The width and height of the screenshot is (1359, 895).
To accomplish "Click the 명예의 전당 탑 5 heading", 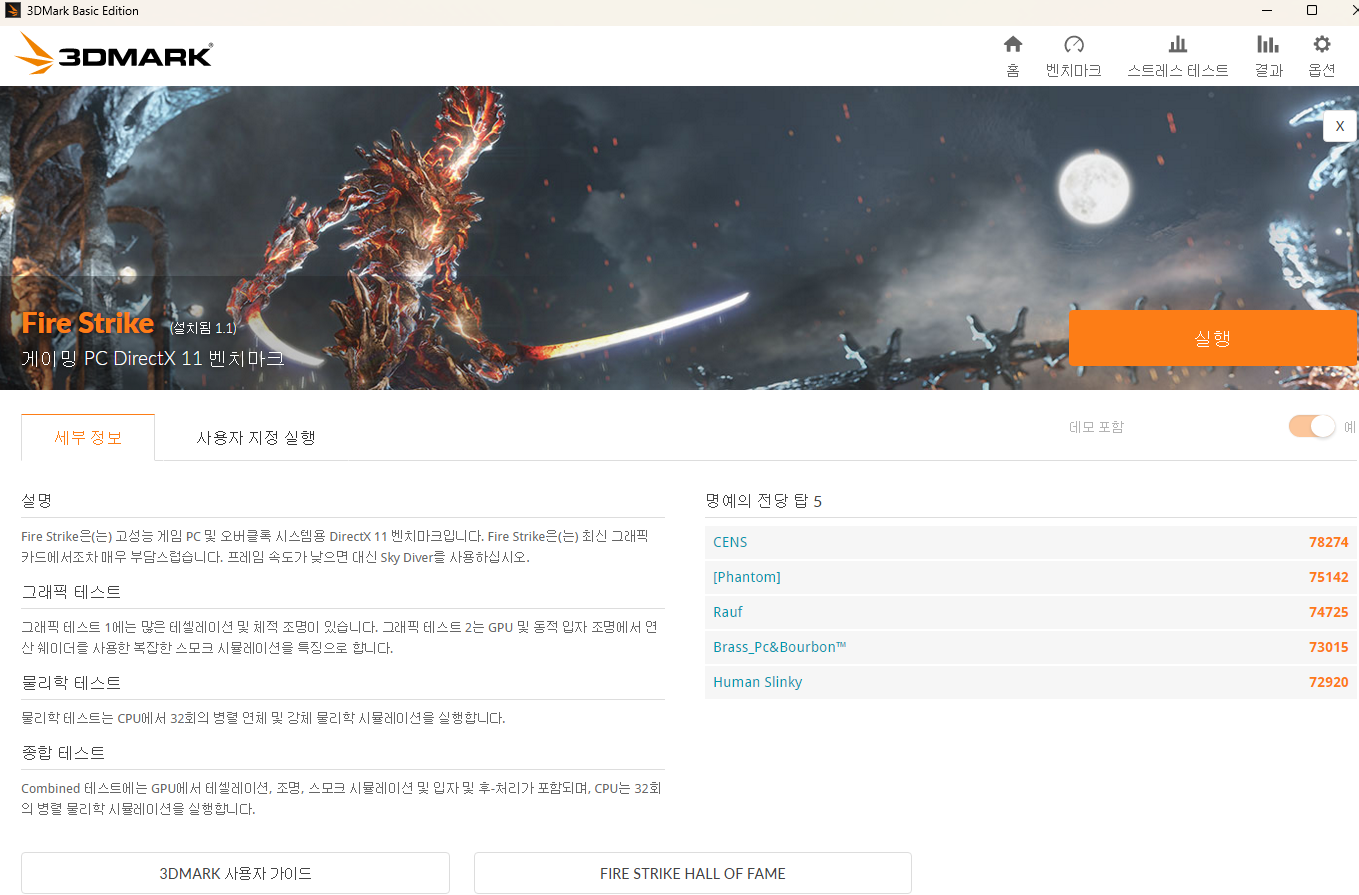I will pyautogui.click(x=764, y=501).
